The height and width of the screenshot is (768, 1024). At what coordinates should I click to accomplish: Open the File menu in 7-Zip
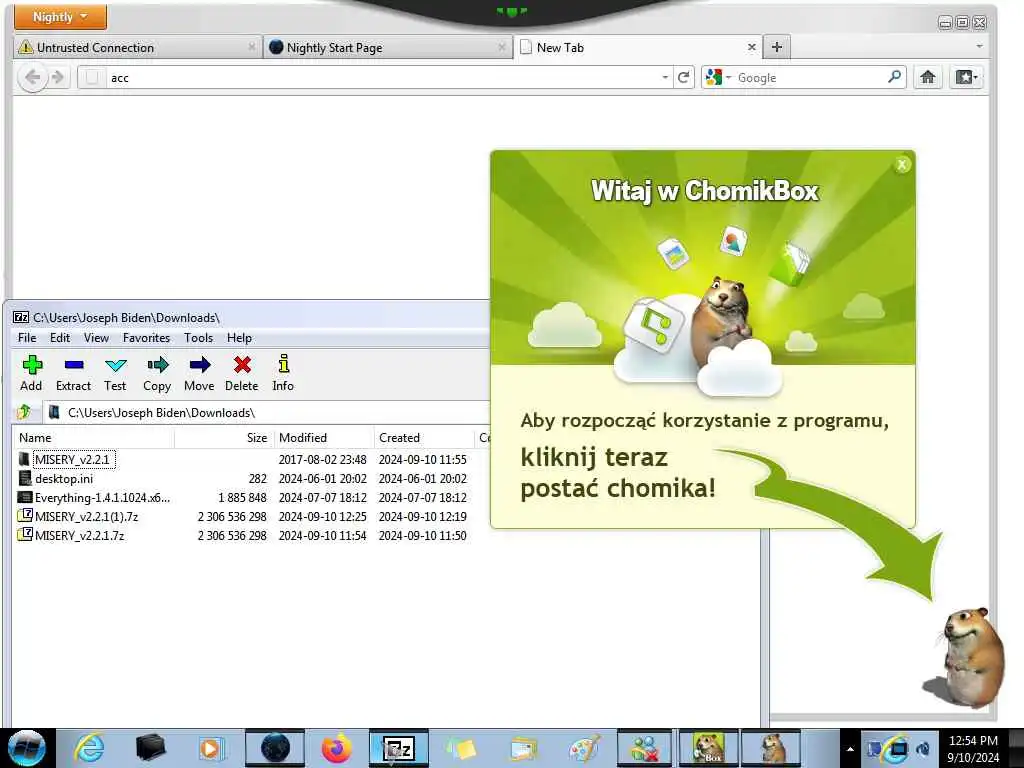coord(27,338)
